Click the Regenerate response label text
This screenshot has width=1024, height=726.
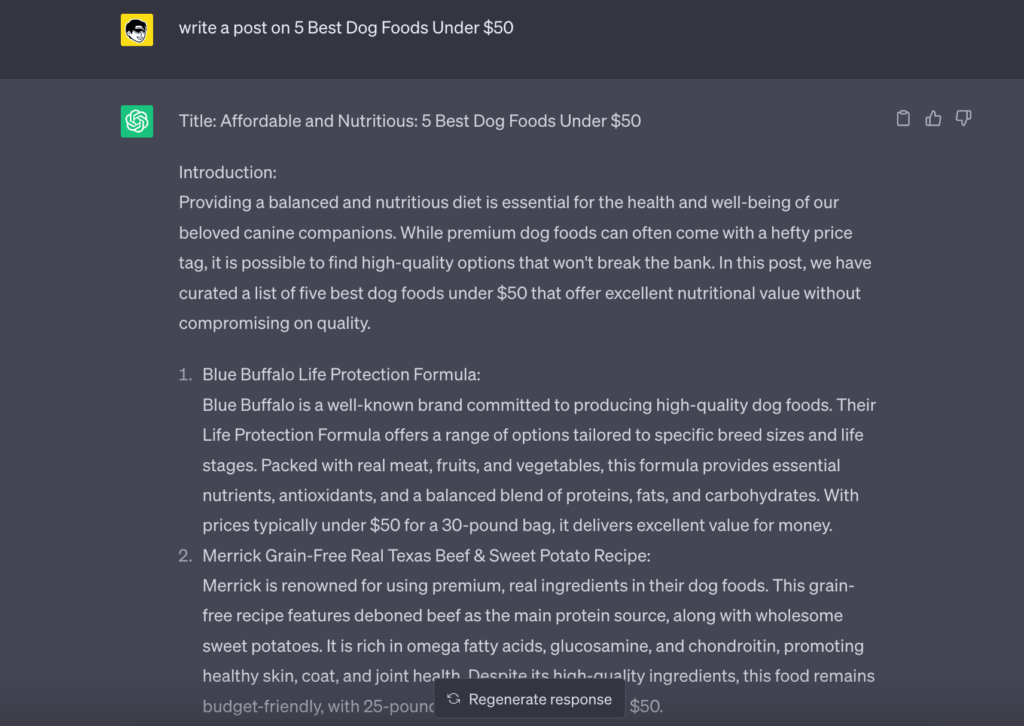[540, 699]
